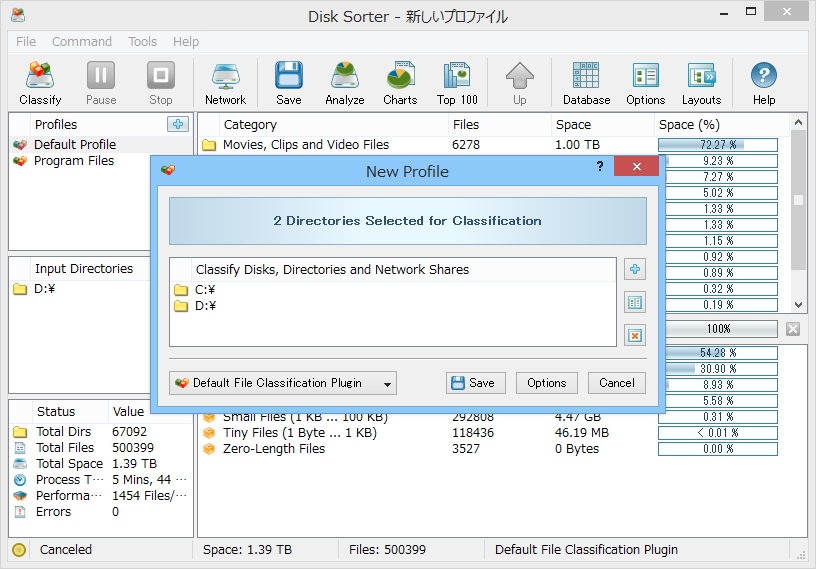Click the scroll up arrow of category list
This screenshot has height=569, width=816.
click(799, 123)
